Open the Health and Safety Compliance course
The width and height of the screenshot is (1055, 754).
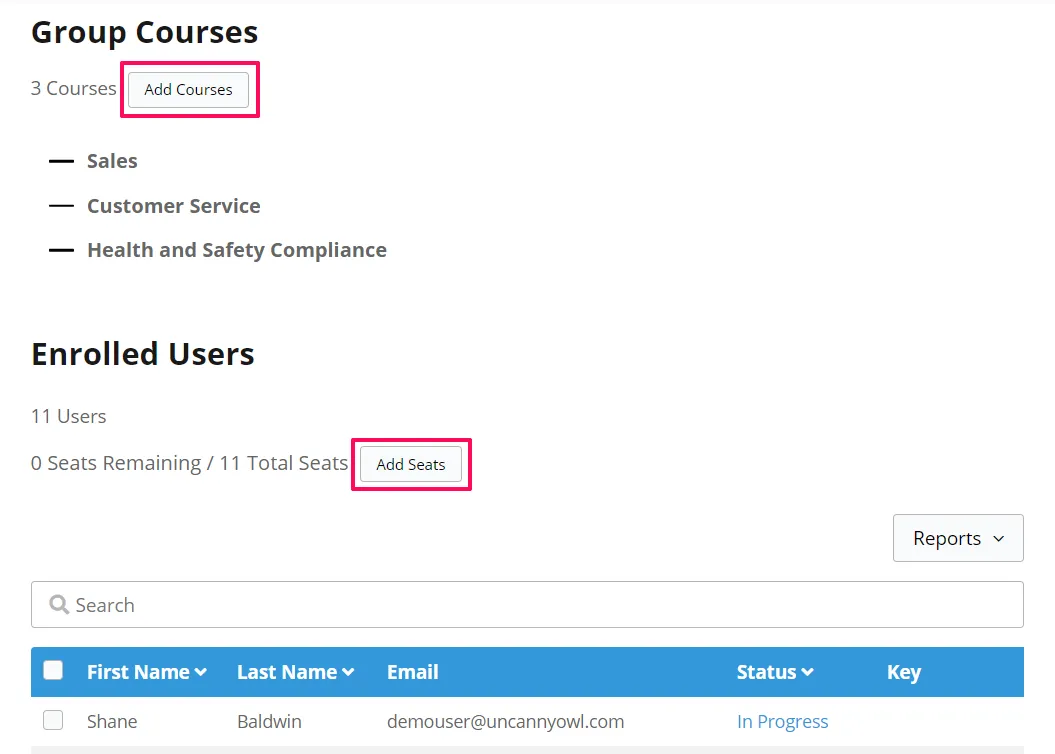click(x=236, y=250)
